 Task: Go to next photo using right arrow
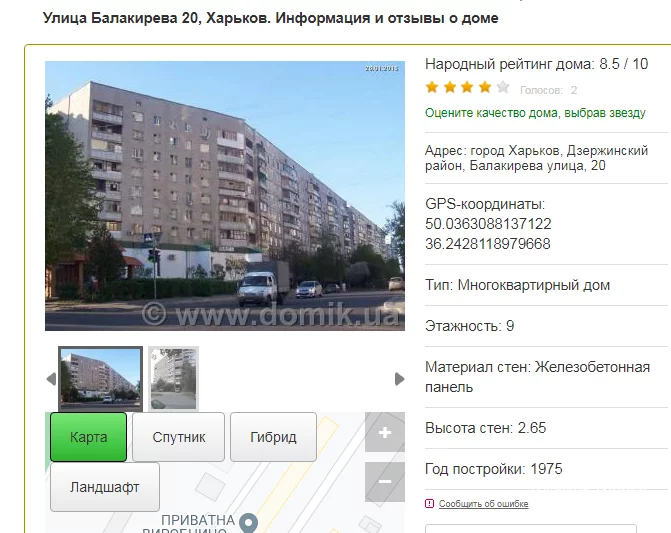[399, 379]
